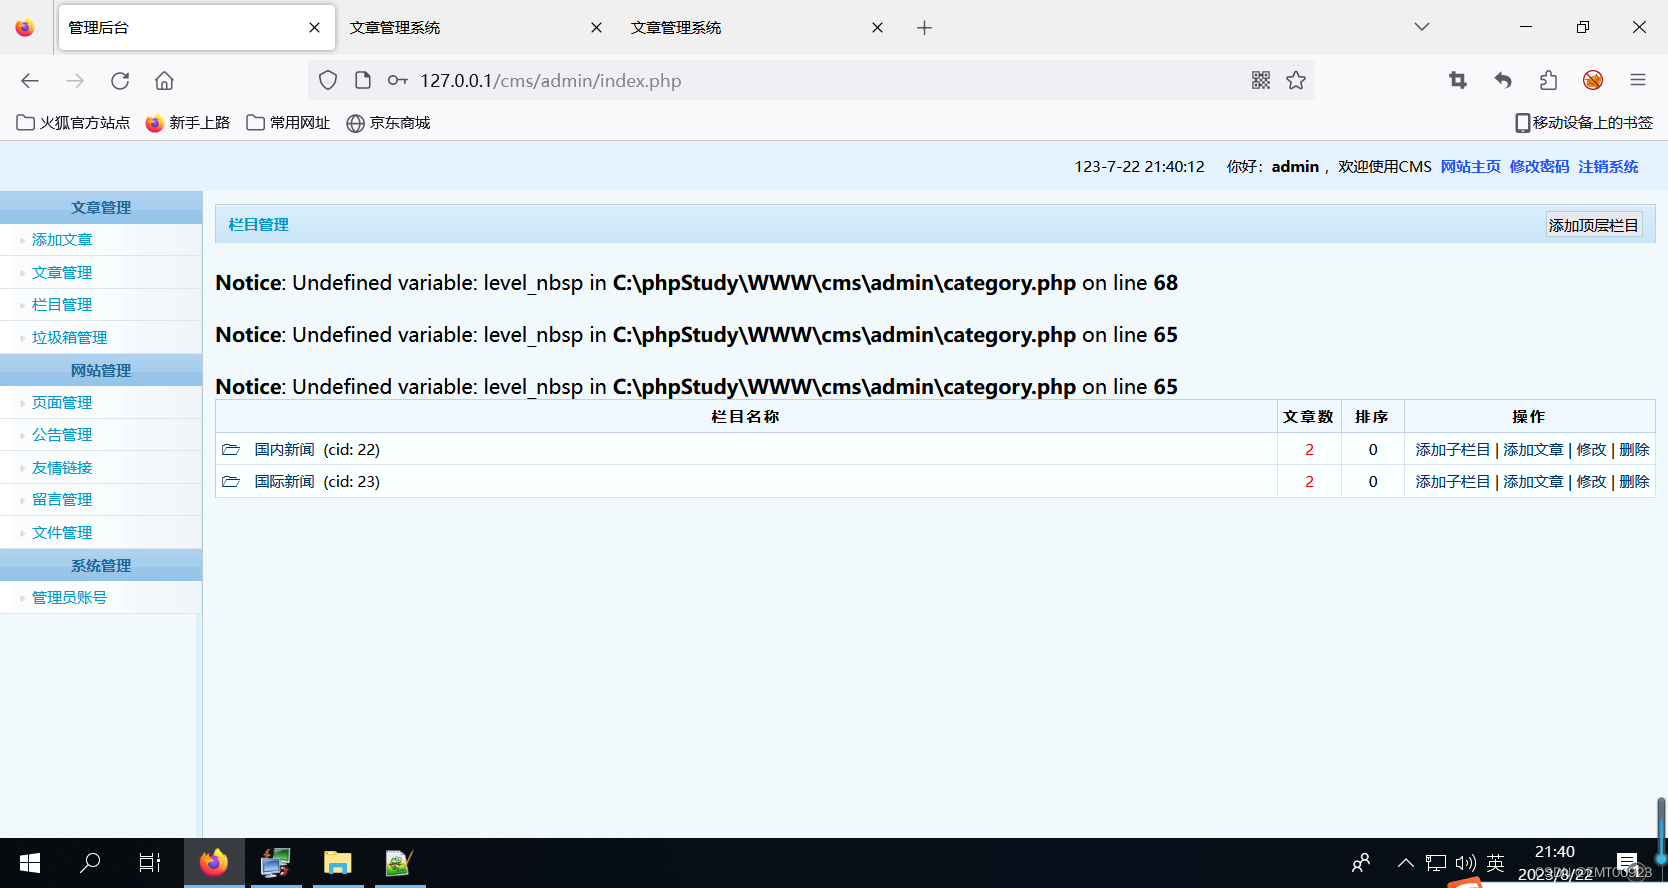Go back to the previous page
This screenshot has height=888, width=1668.
[30, 81]
